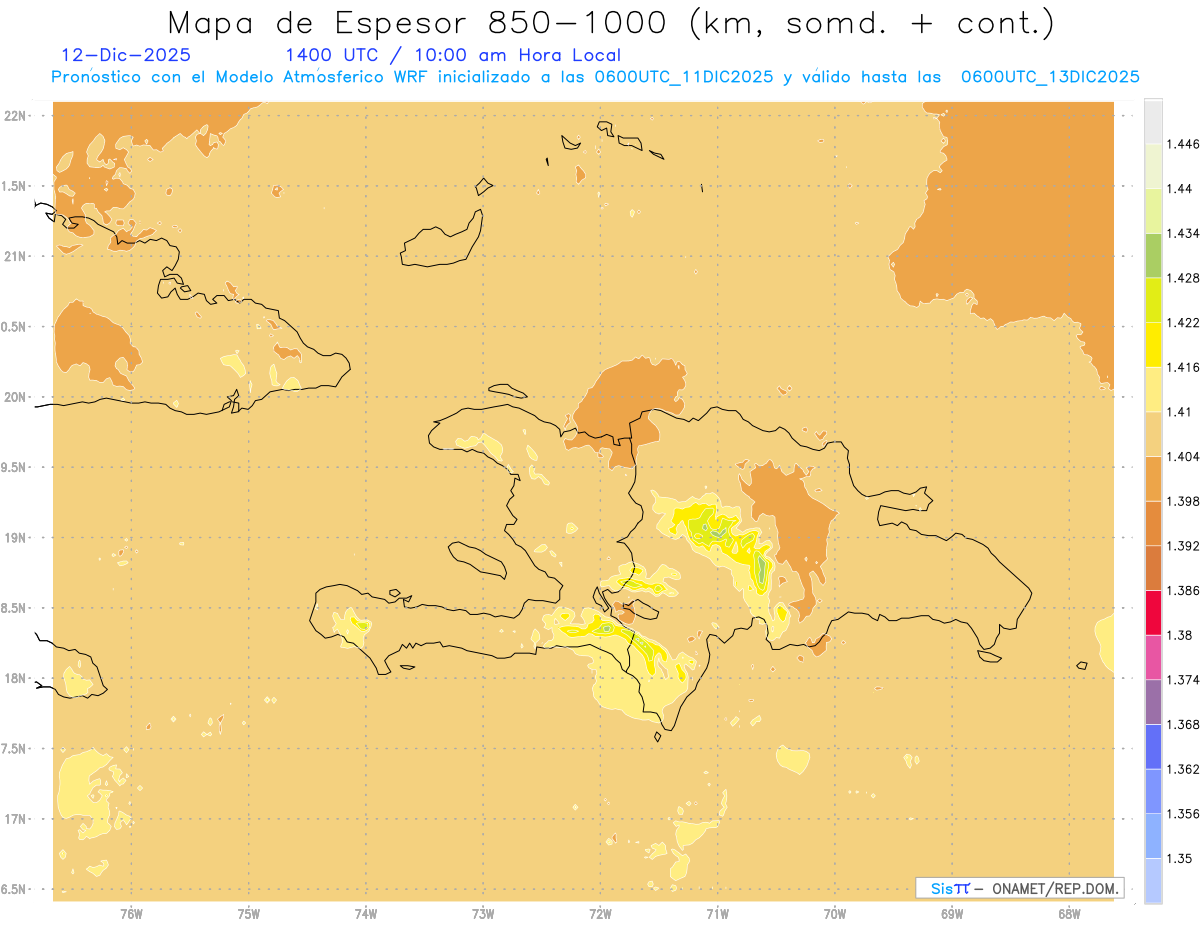Click the '1.362' colorbar value
The width and height of the screenshot is (1200, 927).
tap(1184, 769)
